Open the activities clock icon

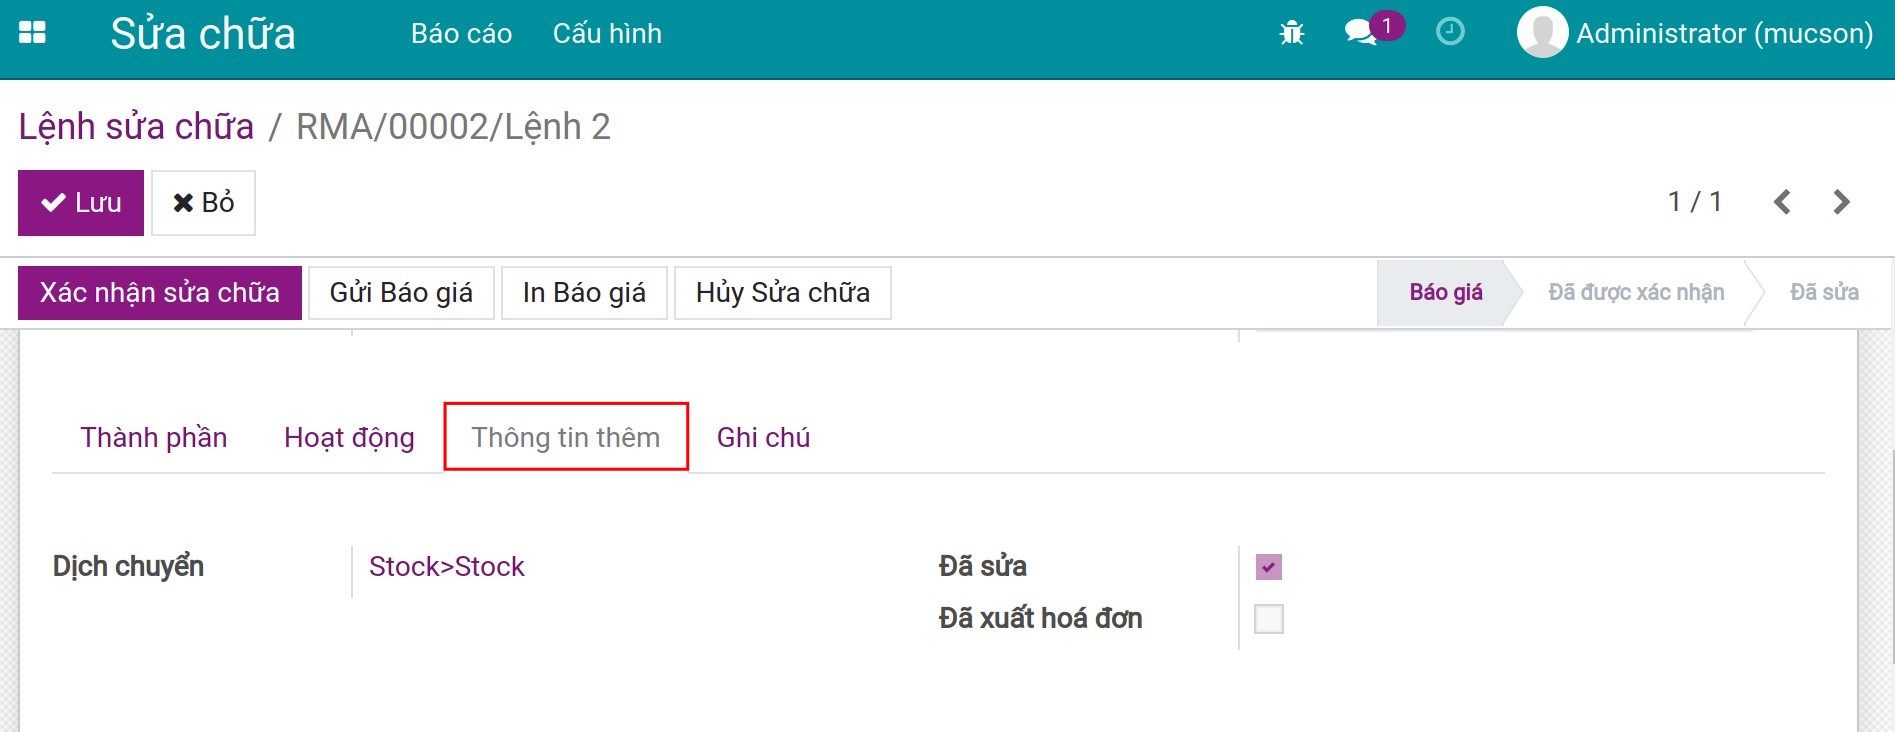(1450, 32)
